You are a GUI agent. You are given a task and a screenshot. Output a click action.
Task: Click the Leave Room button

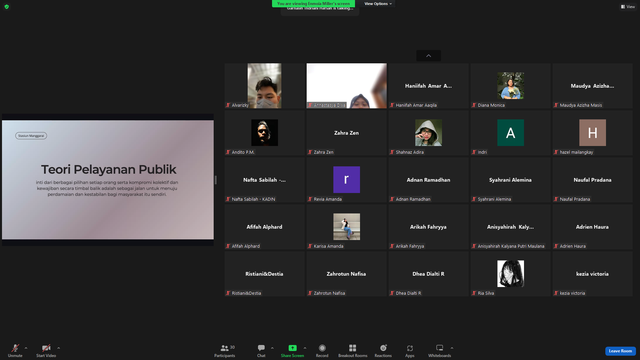[x=620, y=351]
